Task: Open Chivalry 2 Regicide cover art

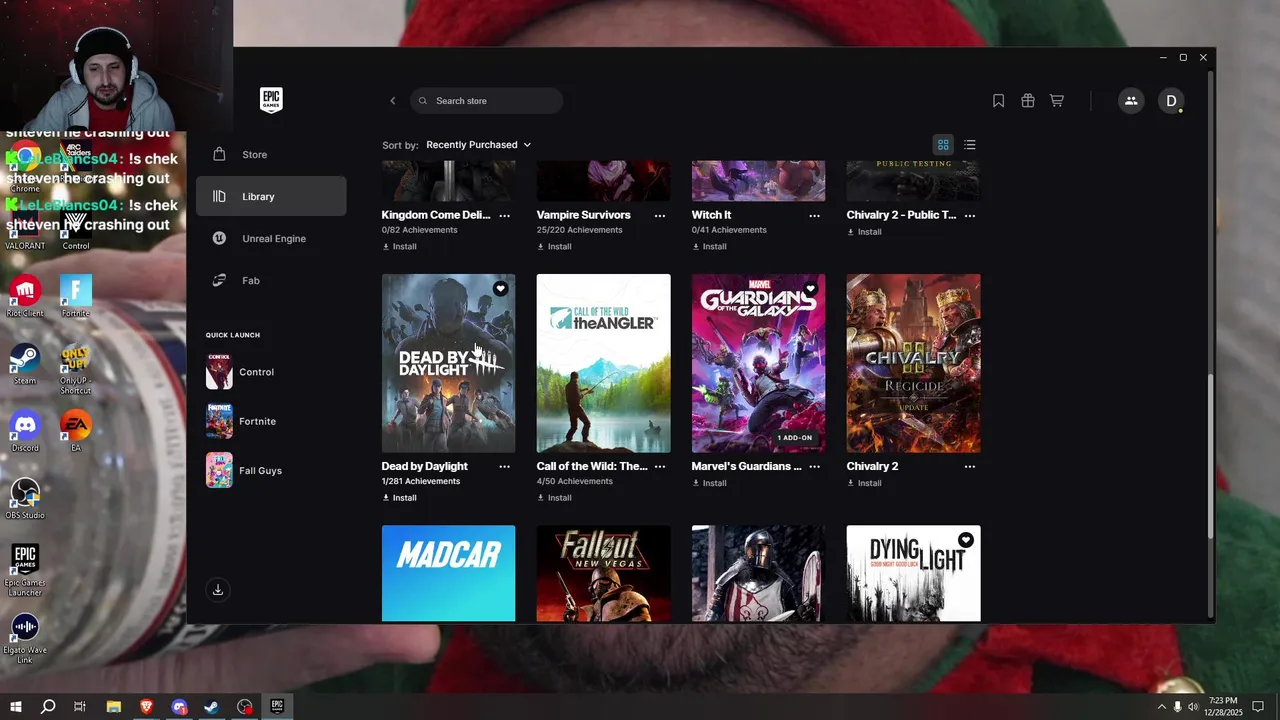Action: [913, 363]
